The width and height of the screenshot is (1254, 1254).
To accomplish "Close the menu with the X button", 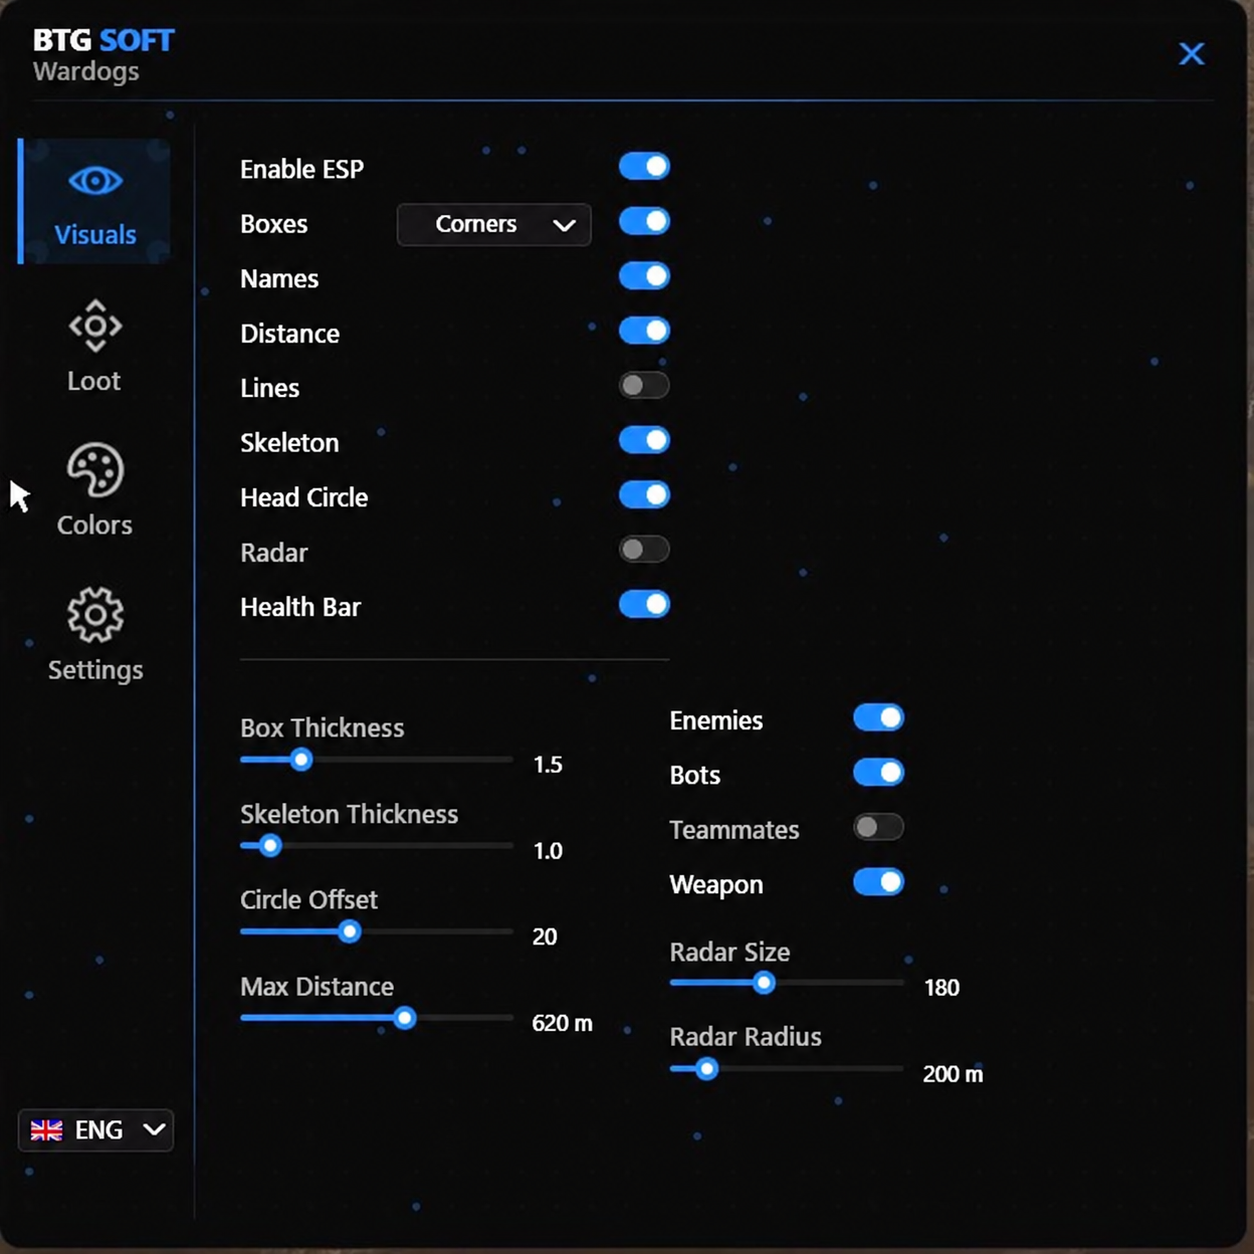I will tap(1191, 54).
